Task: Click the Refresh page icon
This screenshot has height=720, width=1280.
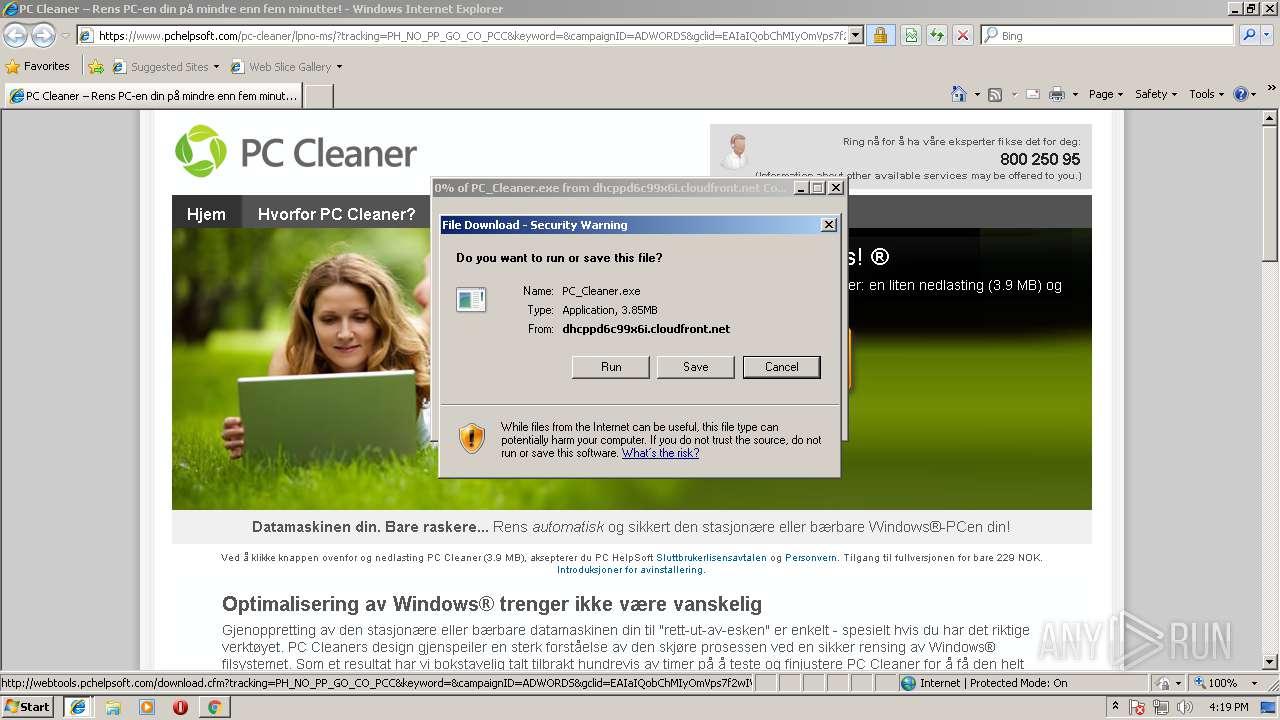Action: (937, 36)
